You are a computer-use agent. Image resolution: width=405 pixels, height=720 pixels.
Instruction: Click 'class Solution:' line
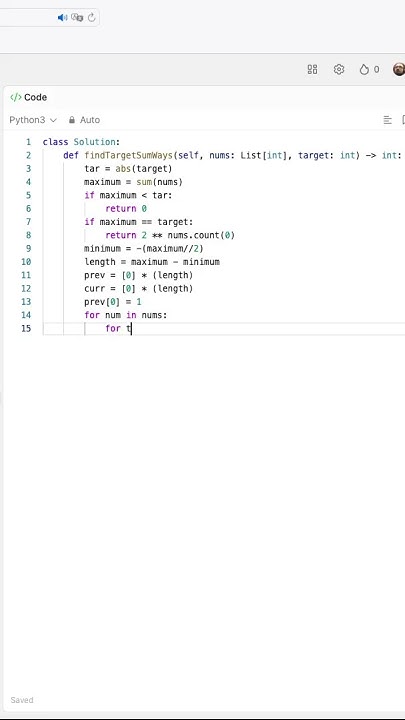(81, 142)
